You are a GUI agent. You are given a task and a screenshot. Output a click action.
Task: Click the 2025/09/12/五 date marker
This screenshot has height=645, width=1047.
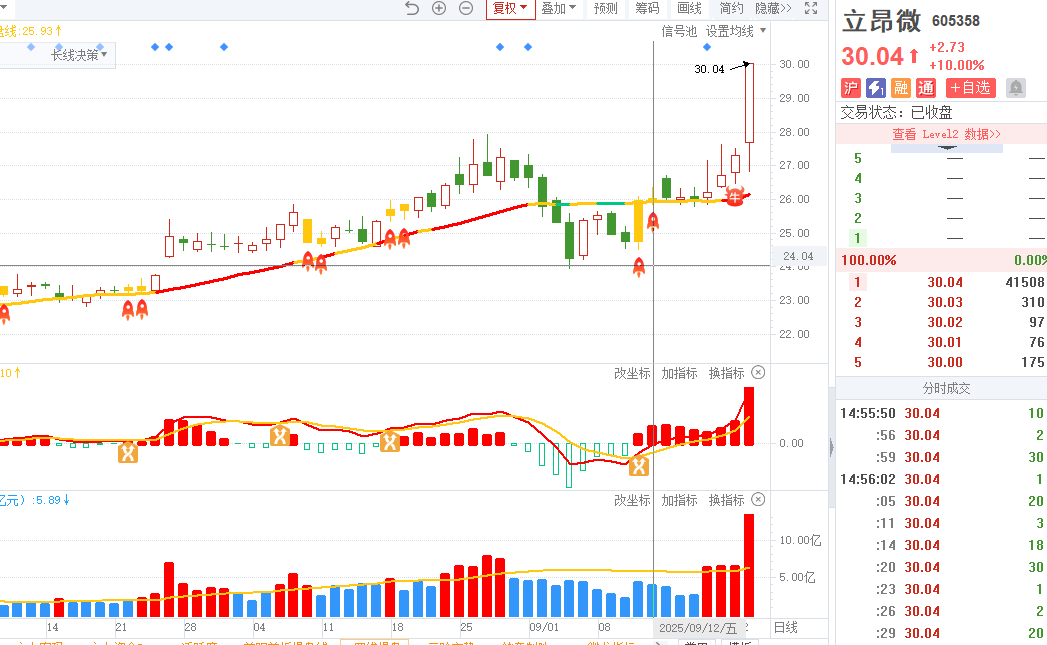tap(698, 628)
